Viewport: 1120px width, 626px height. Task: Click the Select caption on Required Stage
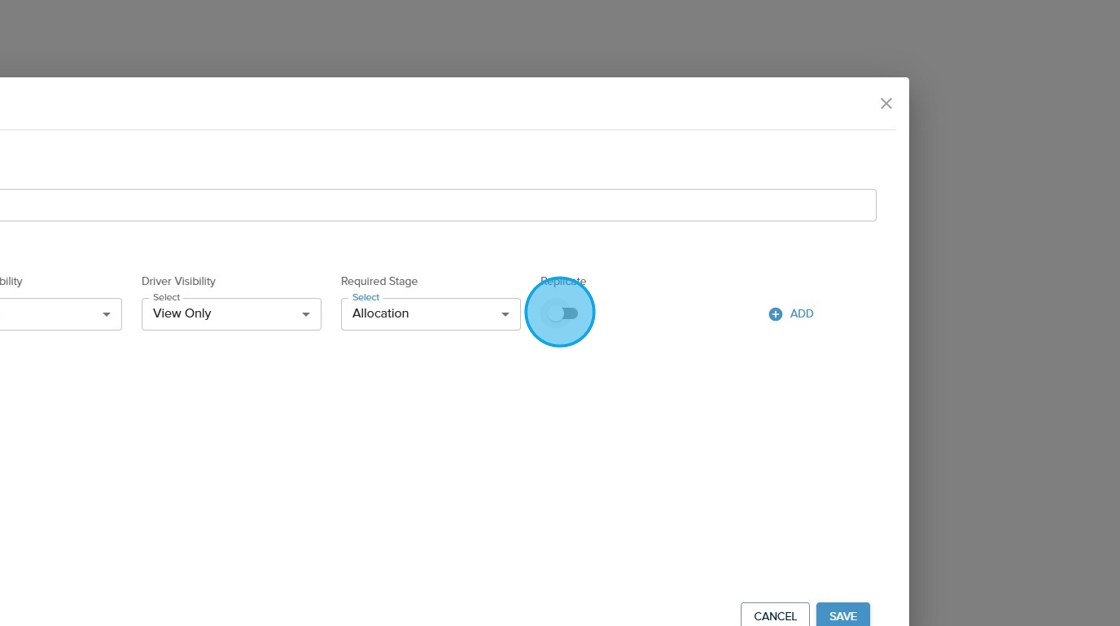tap(366, 297)
